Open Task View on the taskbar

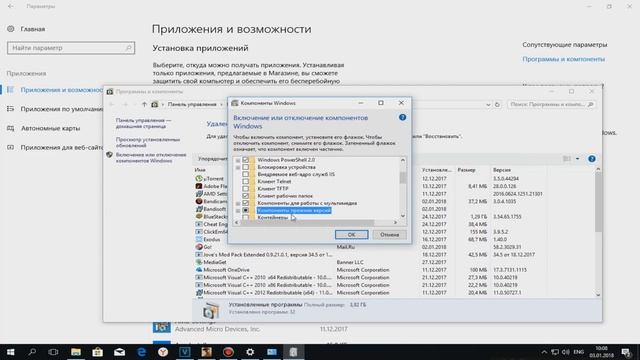(53, 352)
